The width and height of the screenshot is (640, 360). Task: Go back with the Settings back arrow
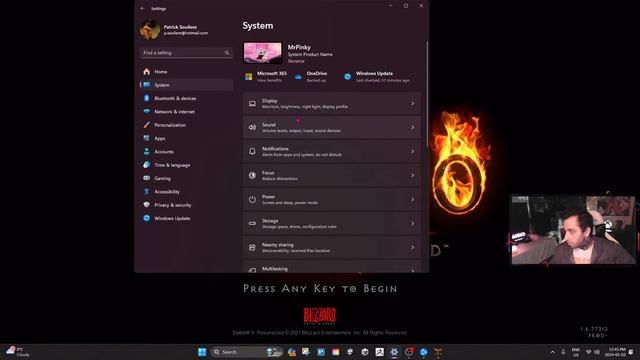(x=142, y=9)
